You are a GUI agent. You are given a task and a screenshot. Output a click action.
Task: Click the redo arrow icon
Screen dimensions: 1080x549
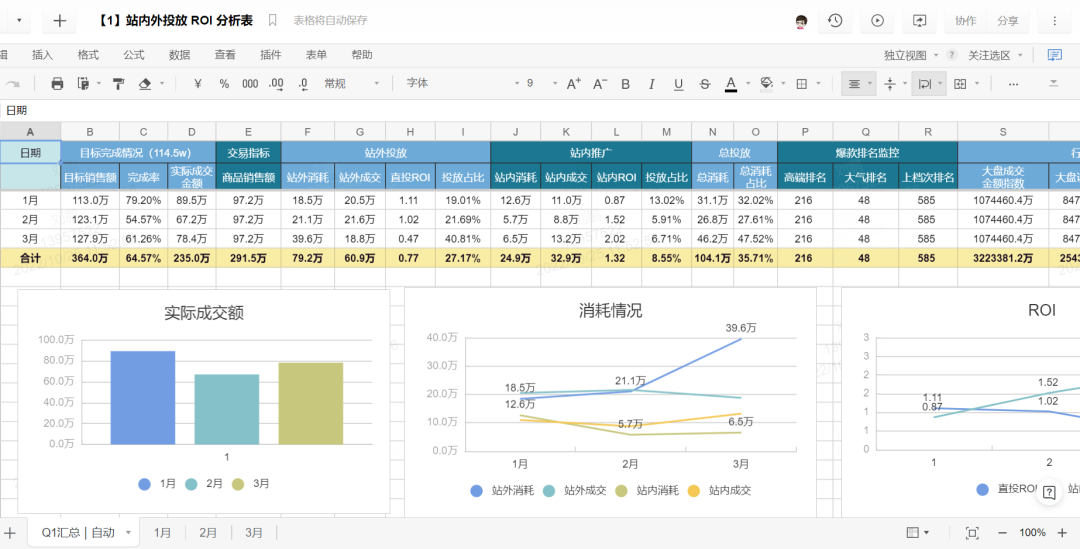[12, 83]
